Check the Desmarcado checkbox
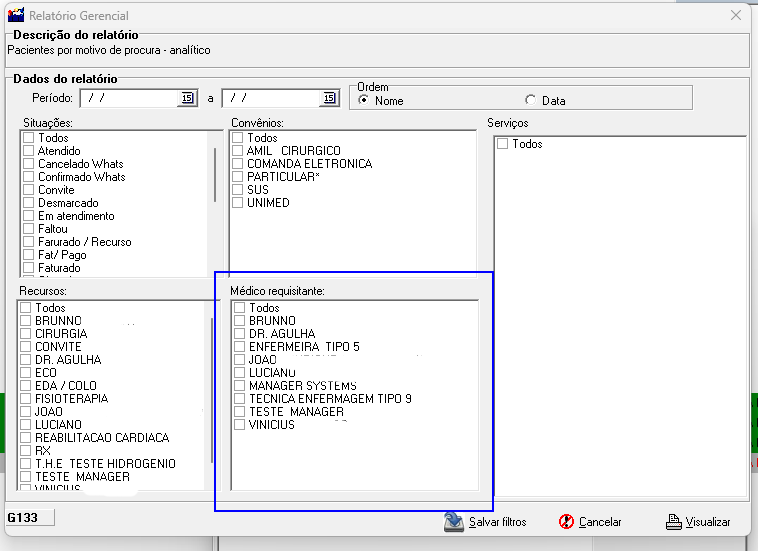This screenshot has height=551, width=758. click(x=29, y=203)
